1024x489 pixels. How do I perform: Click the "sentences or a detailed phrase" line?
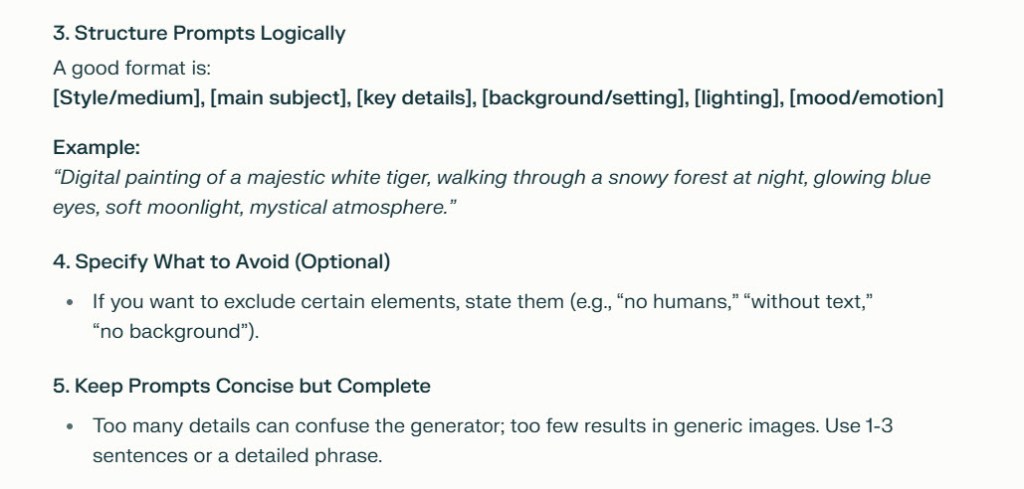(237, 455)
